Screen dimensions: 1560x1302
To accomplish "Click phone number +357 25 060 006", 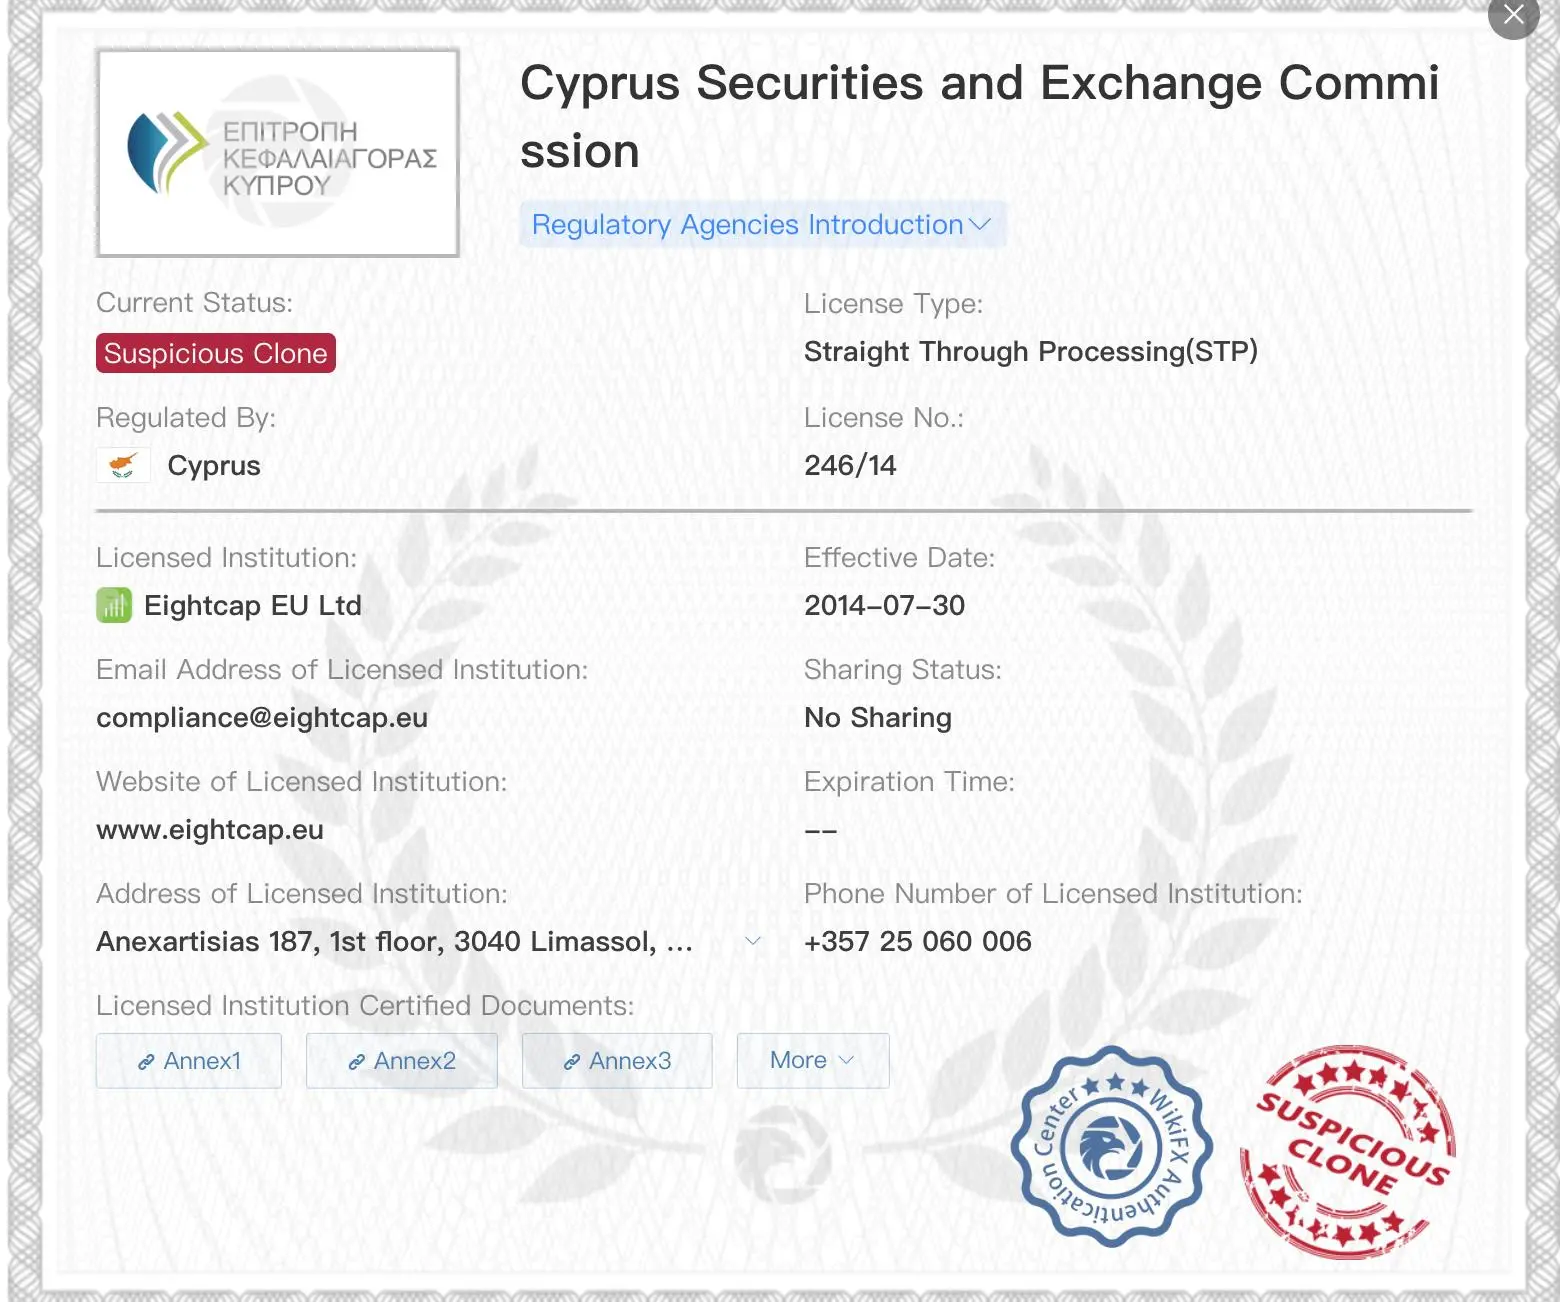I will (918, 941).
